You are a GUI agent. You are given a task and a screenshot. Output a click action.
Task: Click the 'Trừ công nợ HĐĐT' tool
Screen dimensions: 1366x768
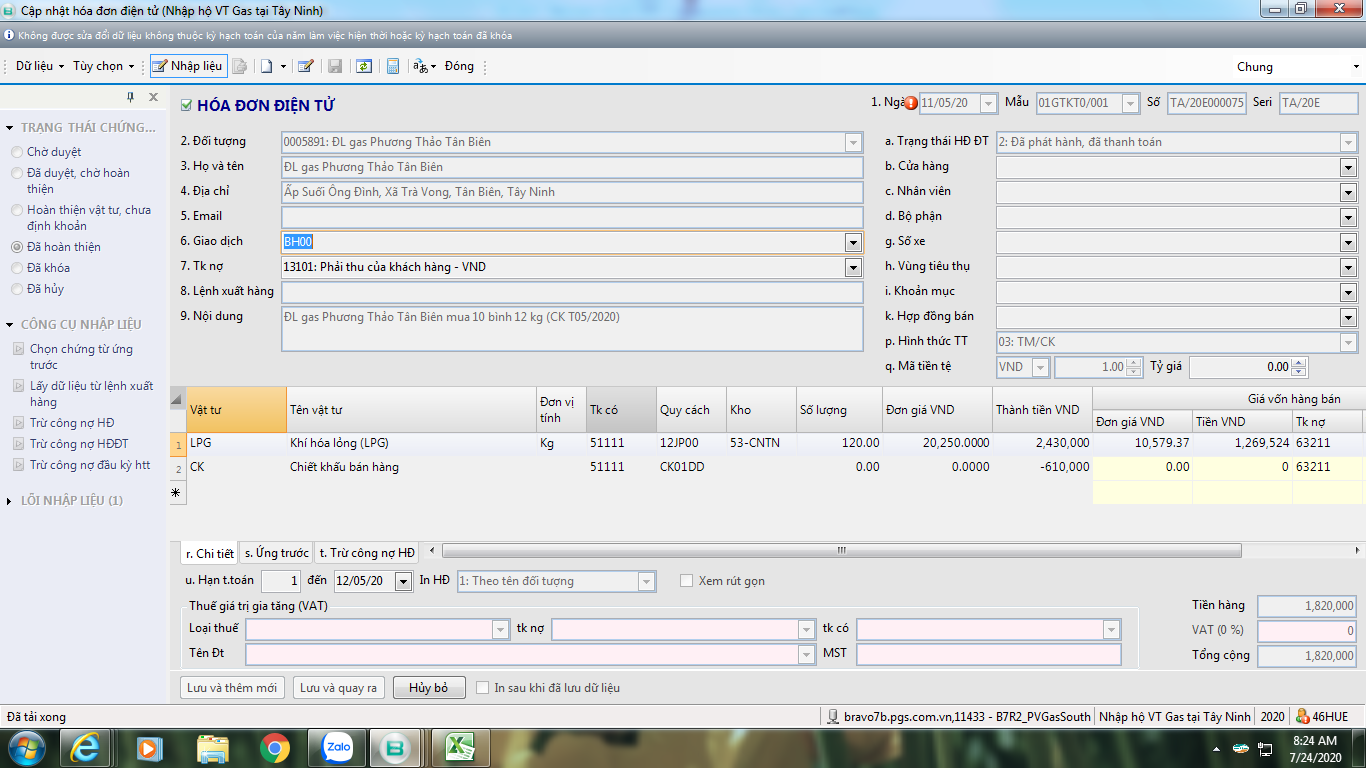[x=78, y=444]
